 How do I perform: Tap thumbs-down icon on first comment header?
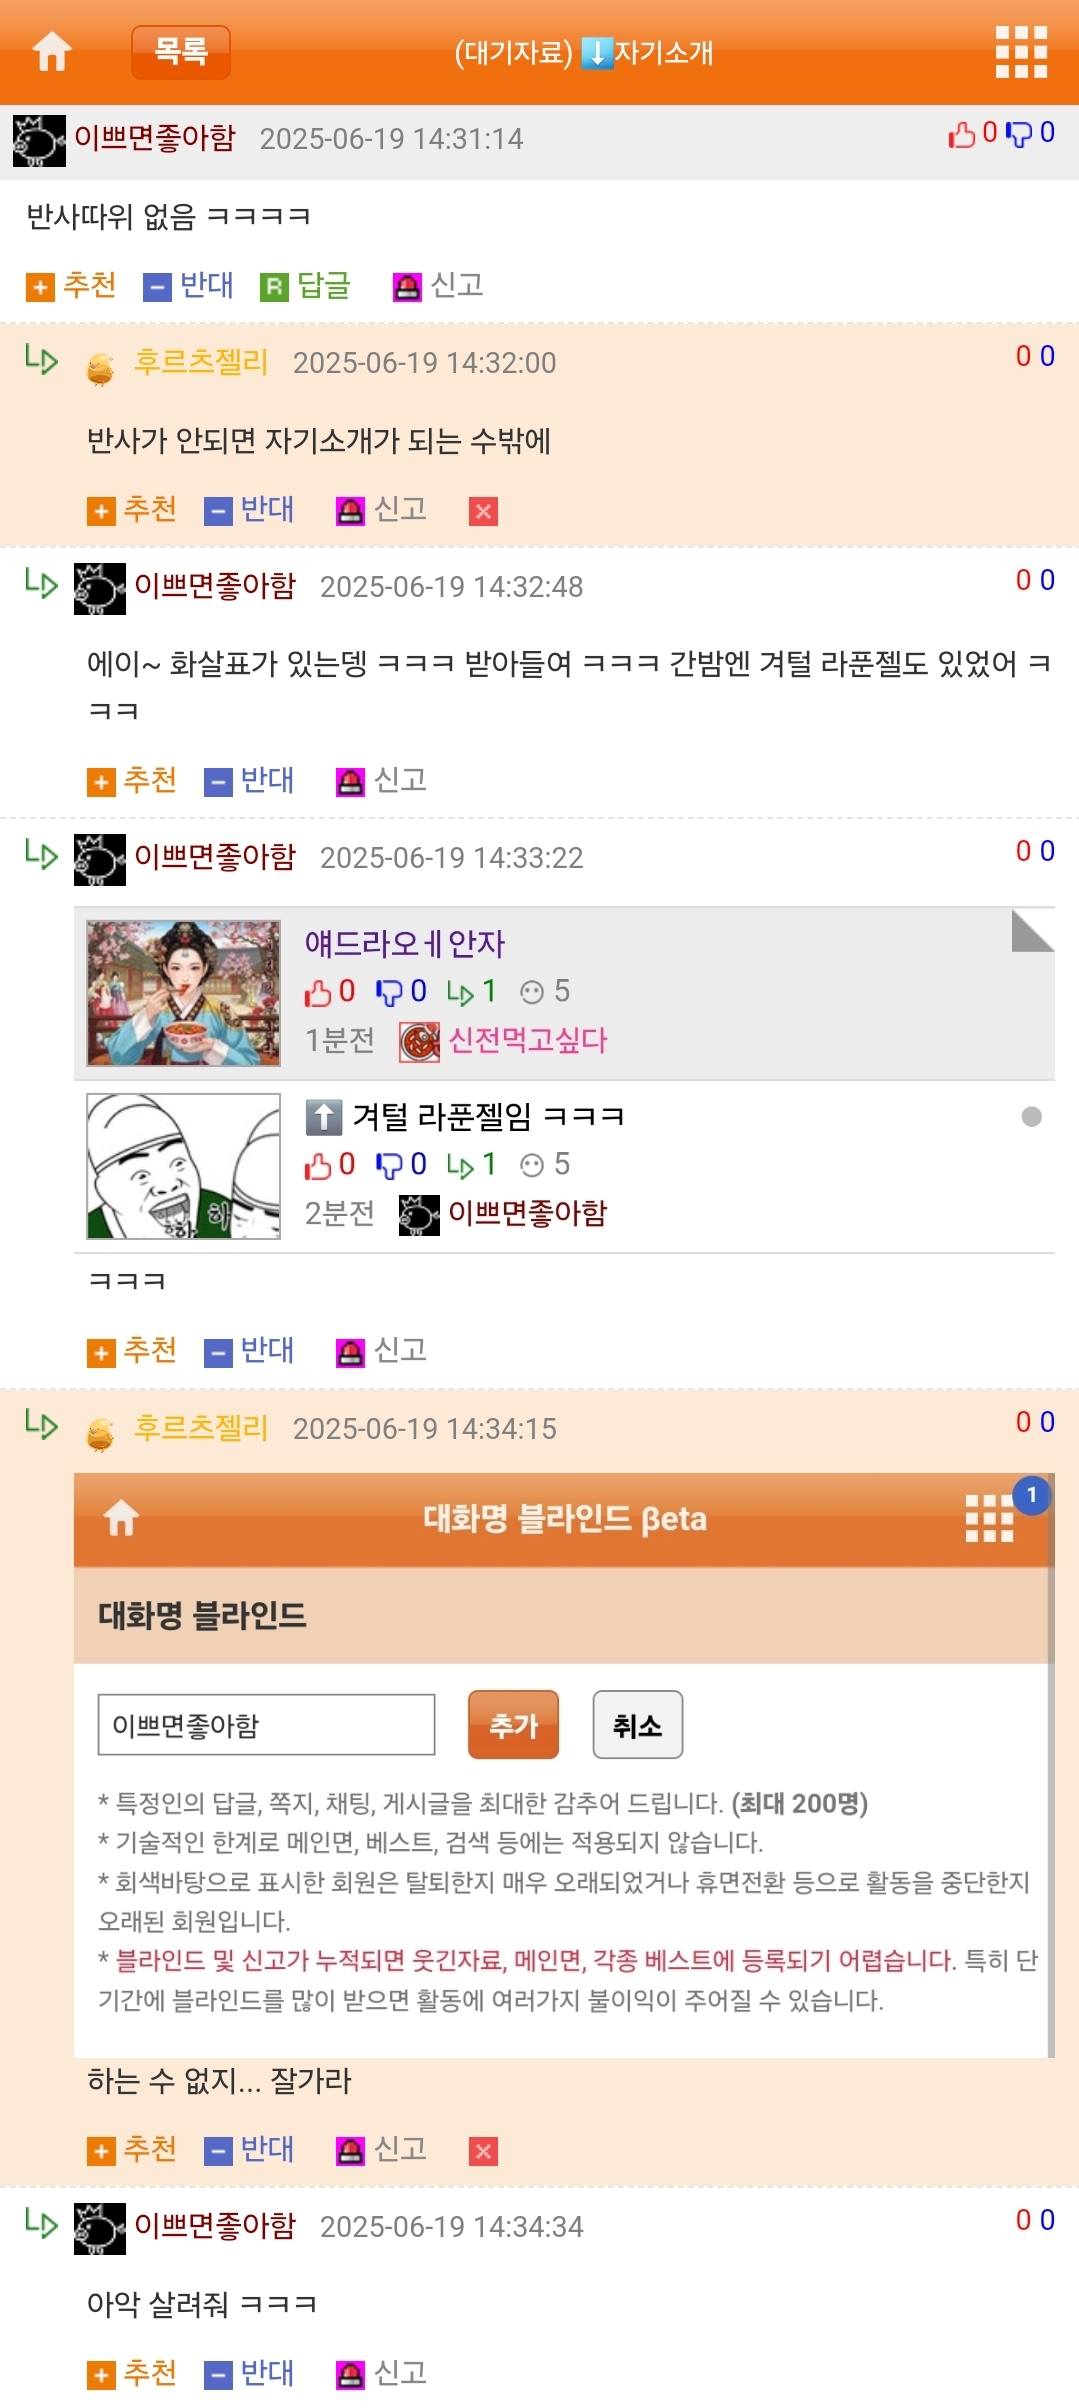click(1019, 134)
